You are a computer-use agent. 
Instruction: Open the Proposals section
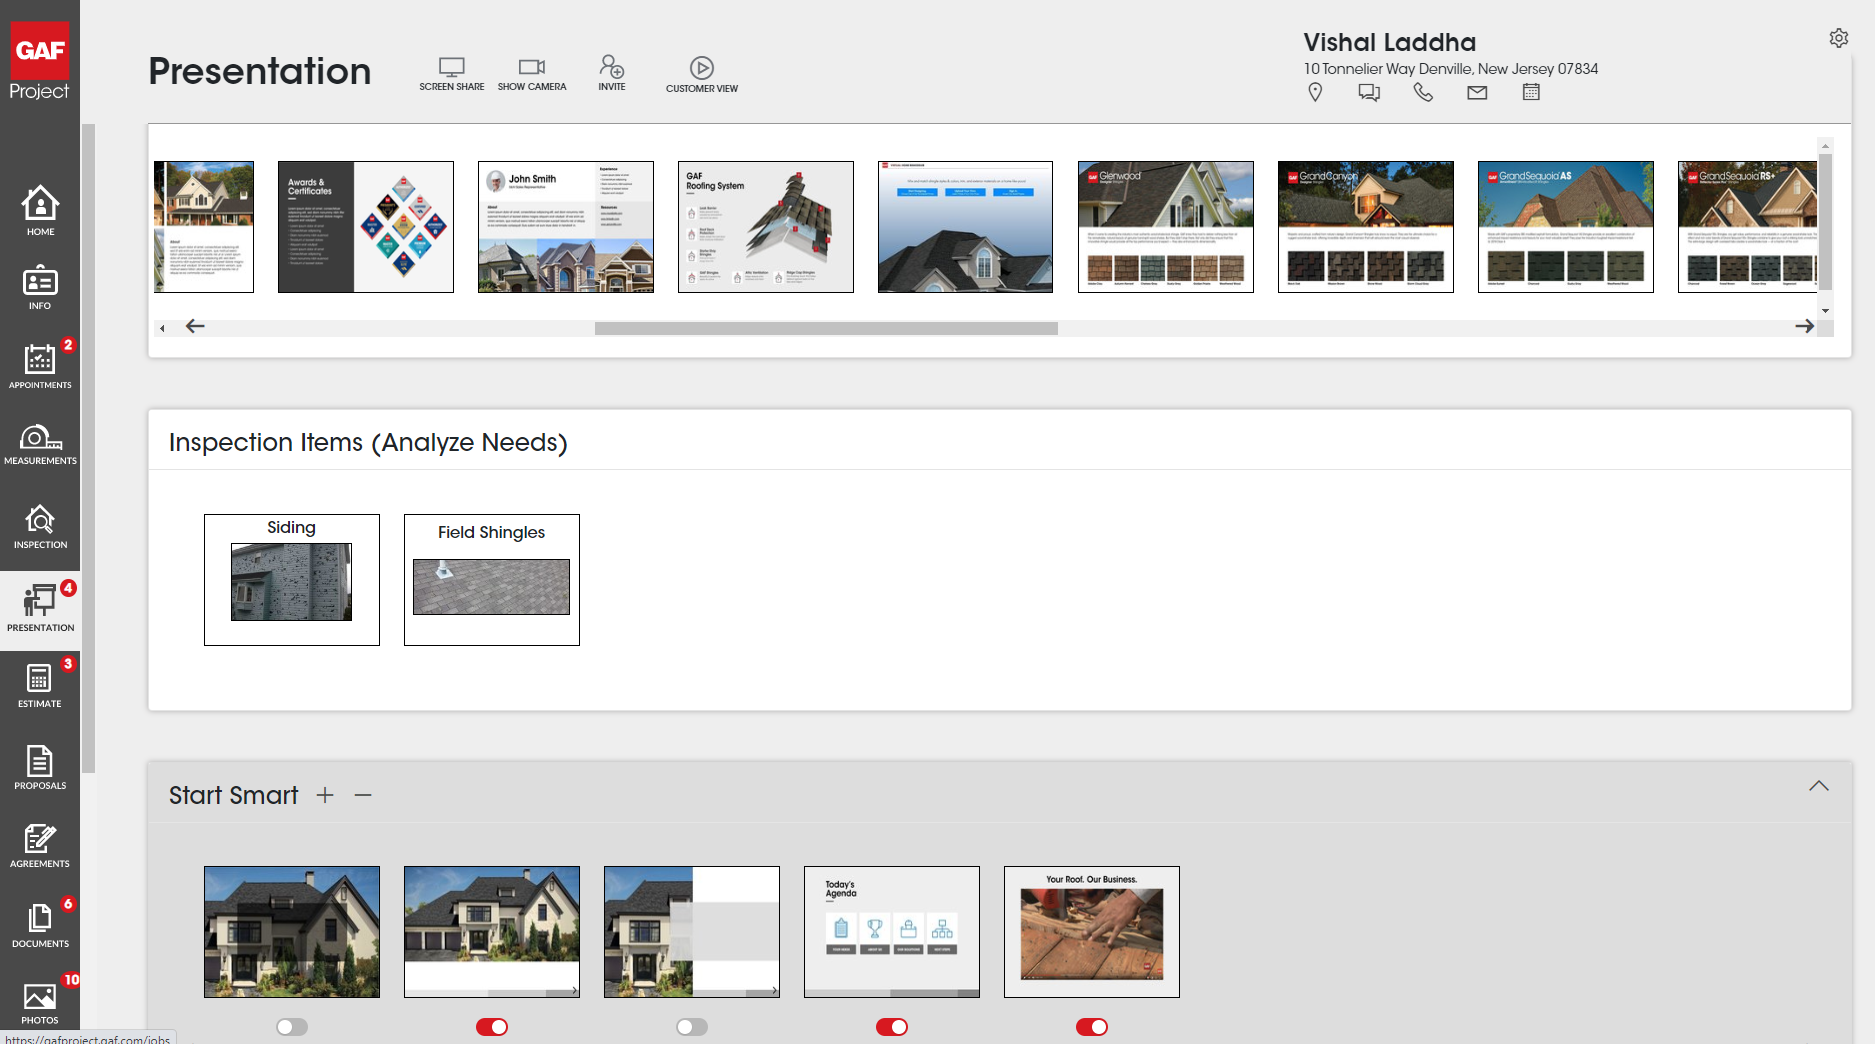coord(40,768)
